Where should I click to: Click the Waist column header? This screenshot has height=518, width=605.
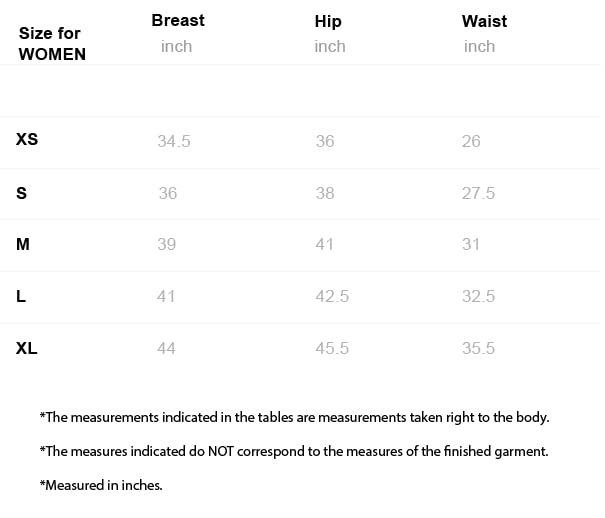484,21
